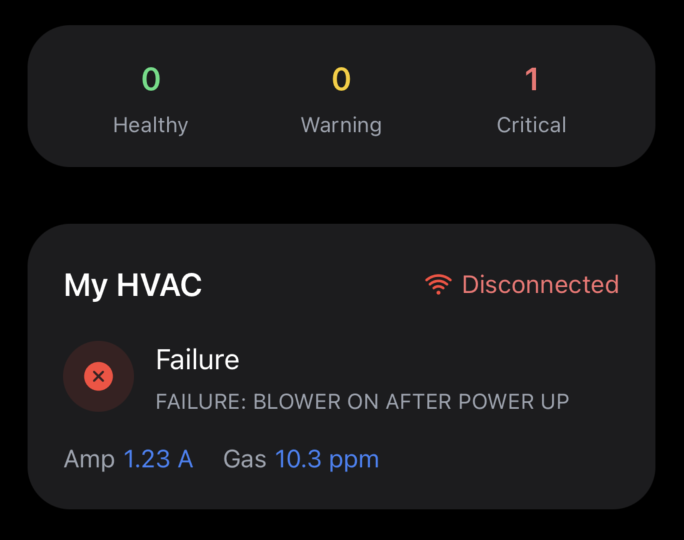Tap the Failure heading
The height and width of the screenshot is (540, 684).
coord(198,360)
